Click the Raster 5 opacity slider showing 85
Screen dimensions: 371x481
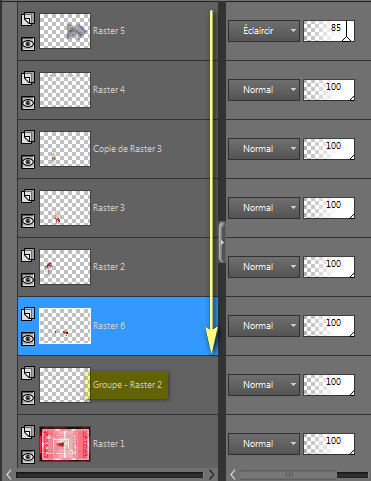[329, 31]
